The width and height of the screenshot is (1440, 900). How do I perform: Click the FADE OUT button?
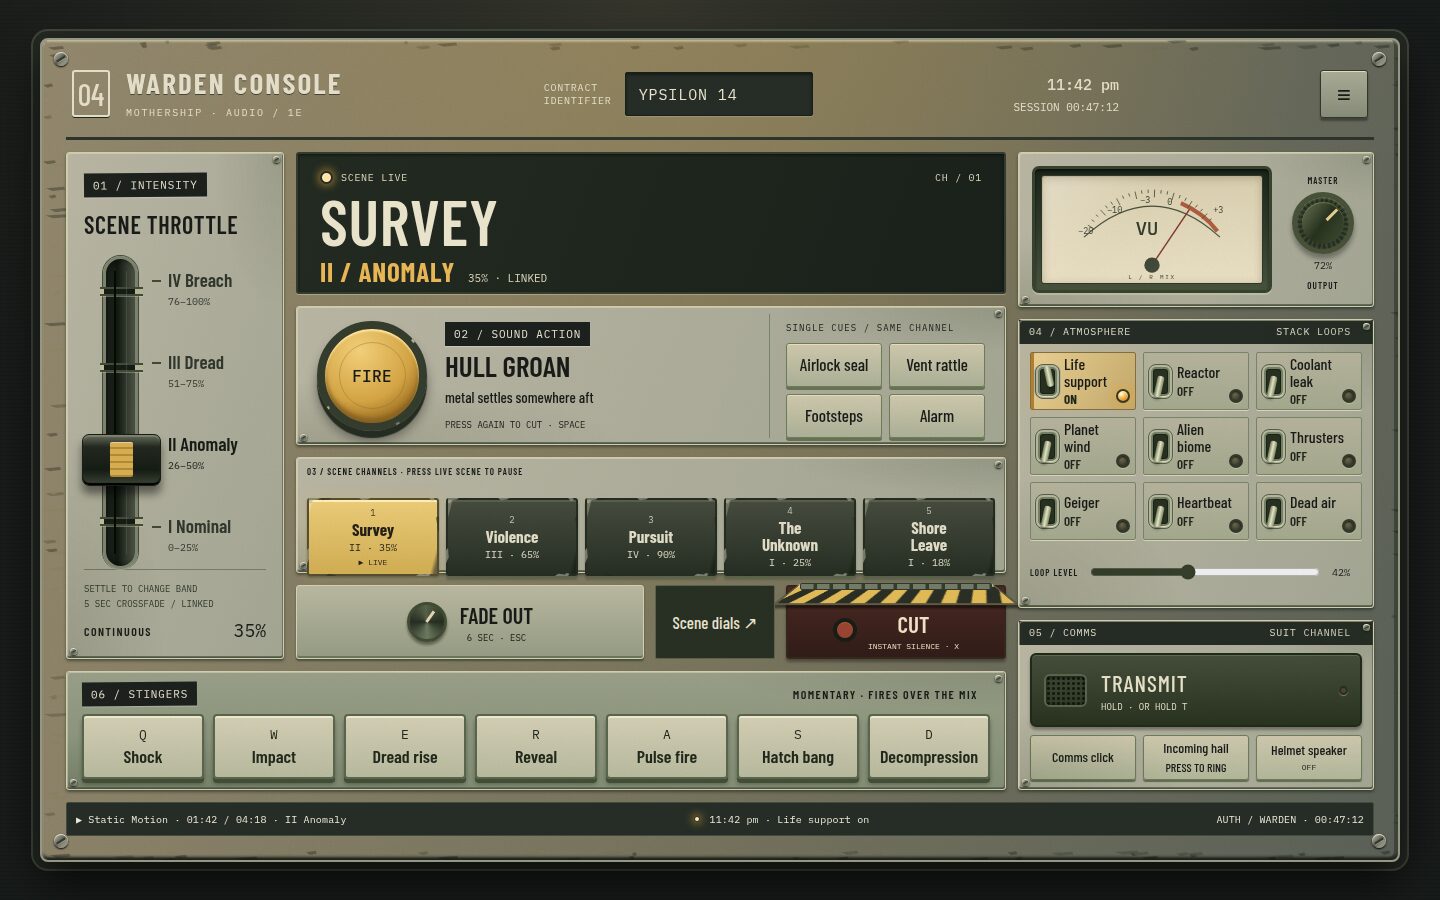pos(470,622)
